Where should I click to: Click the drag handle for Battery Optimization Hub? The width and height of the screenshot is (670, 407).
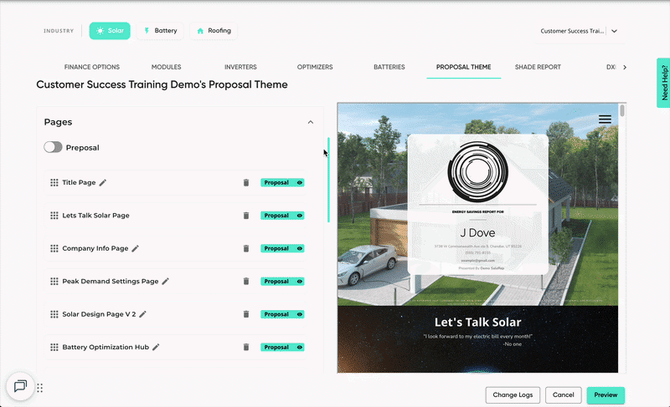tap(54, 347)
